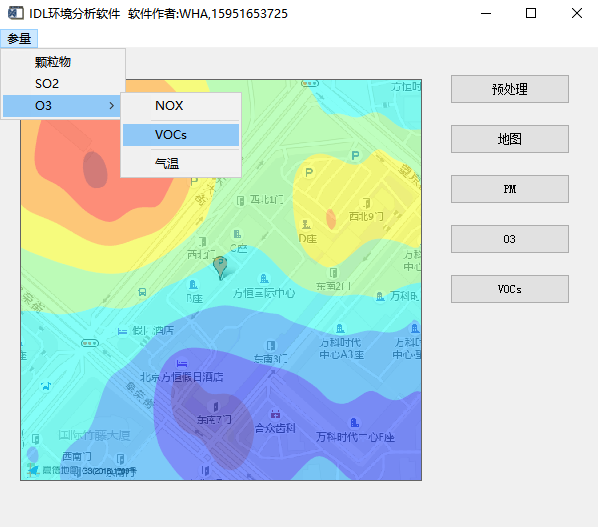Click the O3 button on right panel
Image resolution: width=598 pixels, height=527 pixels.
coord(510,239)
